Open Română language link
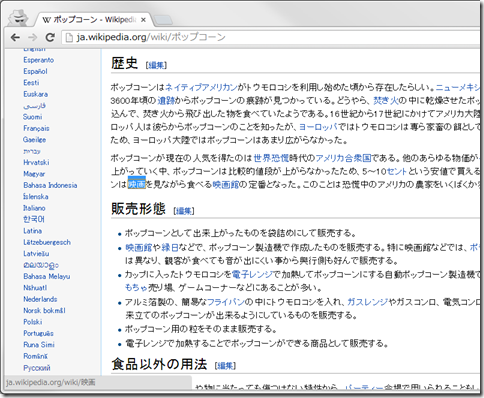 coord(35,356)
